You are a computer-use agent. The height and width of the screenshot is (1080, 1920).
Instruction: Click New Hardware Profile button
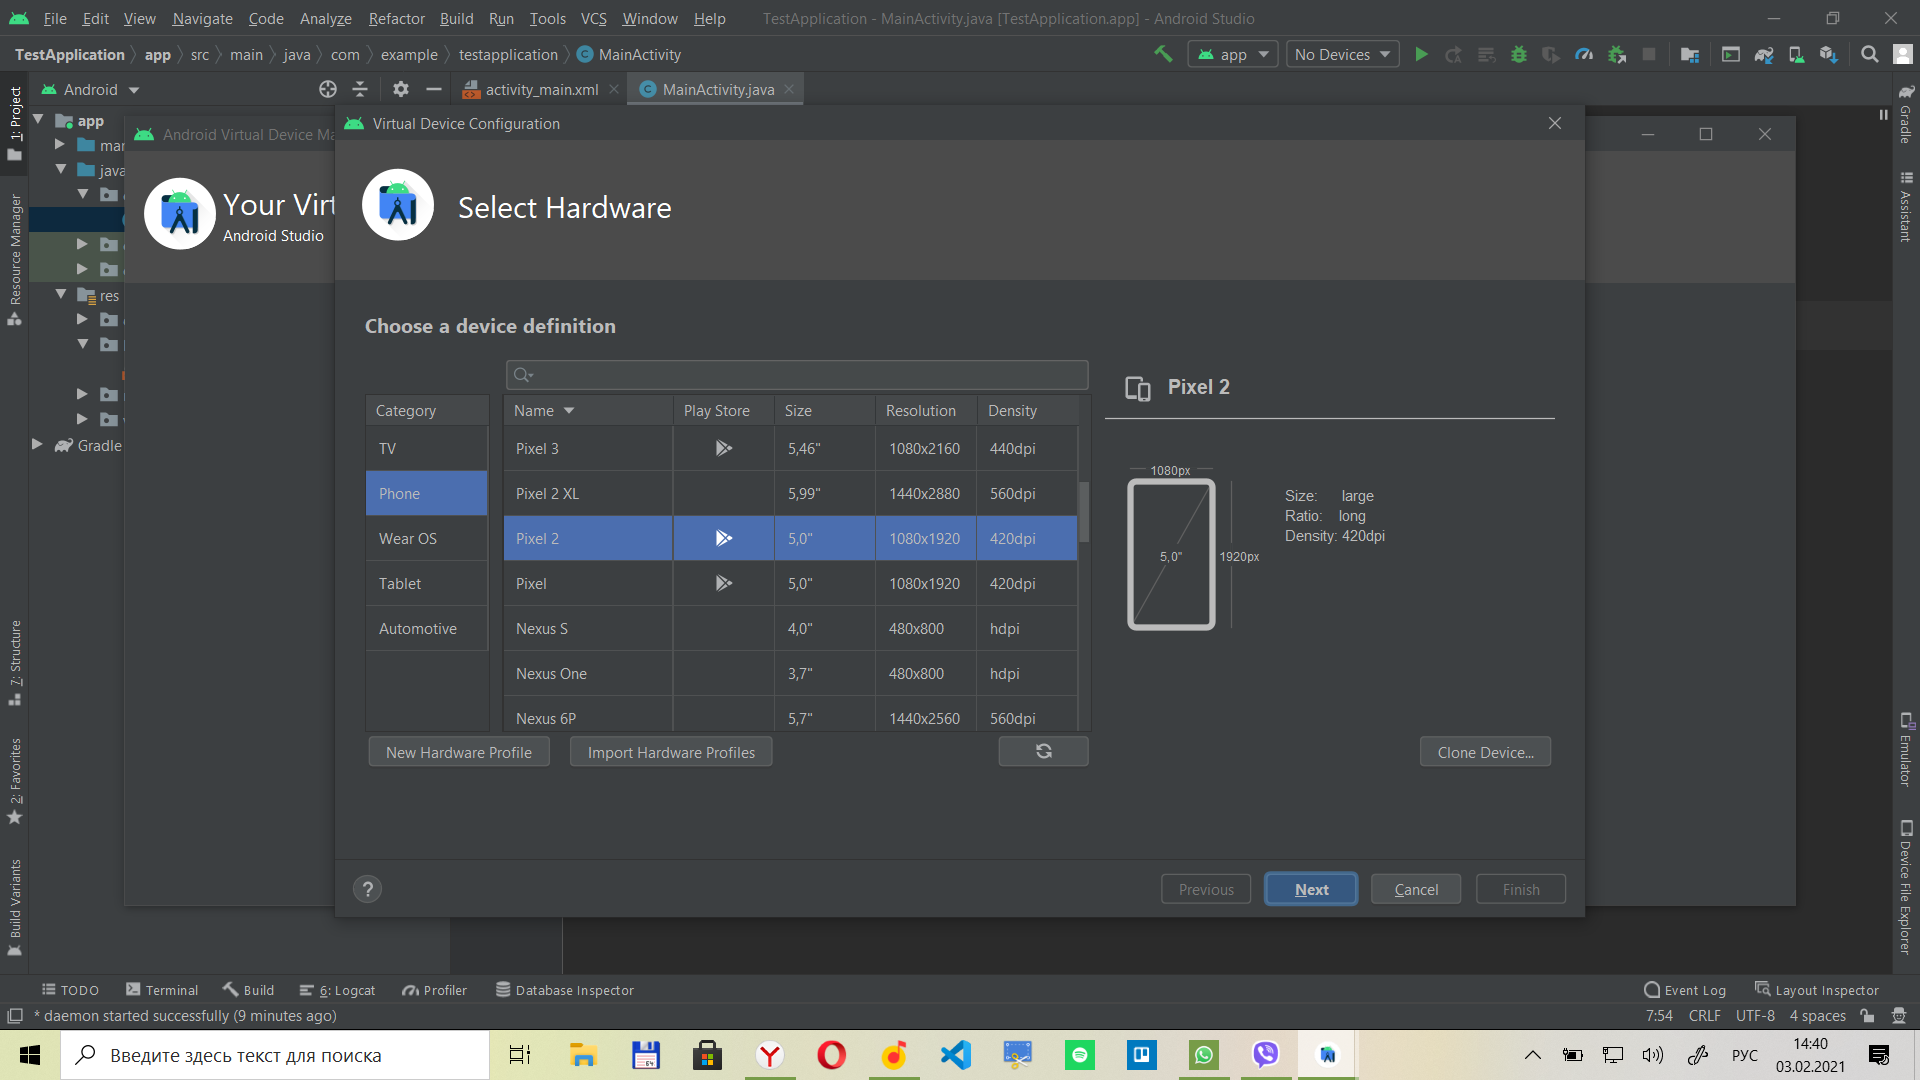coord(459,752)
